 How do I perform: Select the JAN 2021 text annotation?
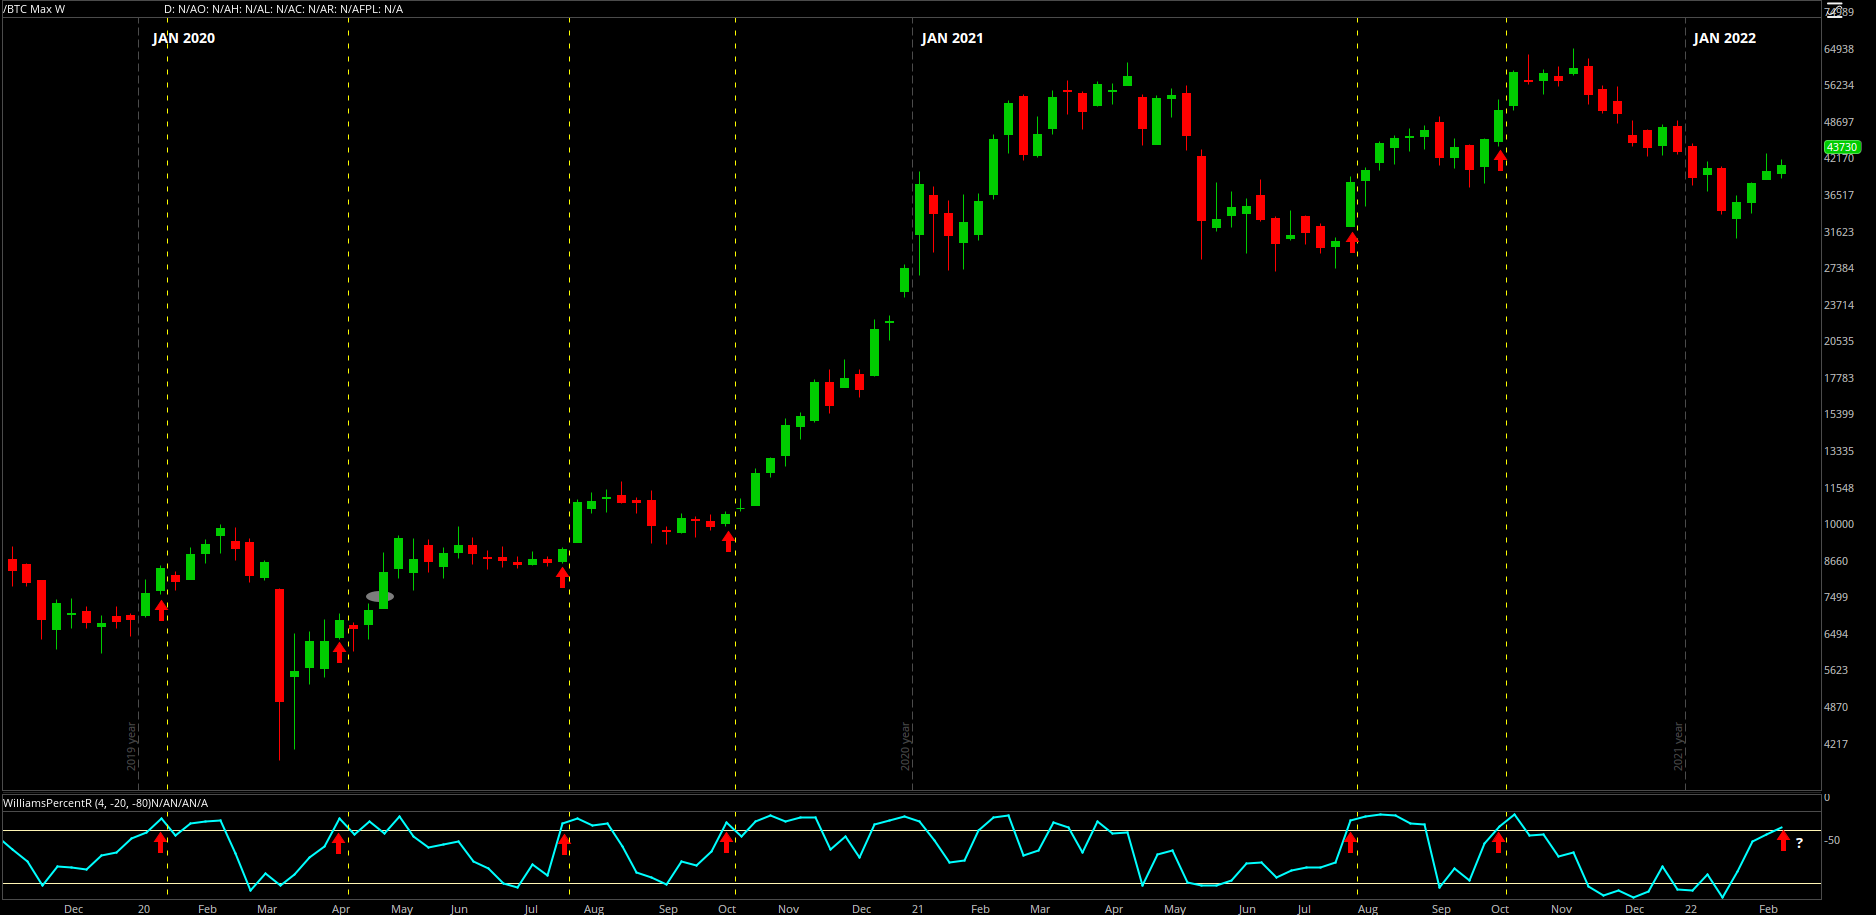(952, 38)
